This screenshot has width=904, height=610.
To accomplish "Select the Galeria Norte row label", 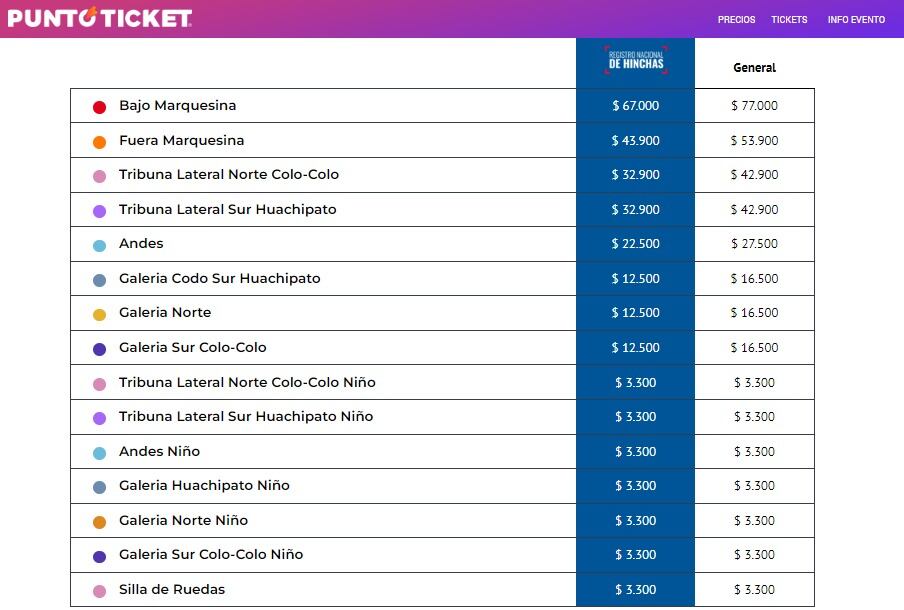I will (165, 312).
